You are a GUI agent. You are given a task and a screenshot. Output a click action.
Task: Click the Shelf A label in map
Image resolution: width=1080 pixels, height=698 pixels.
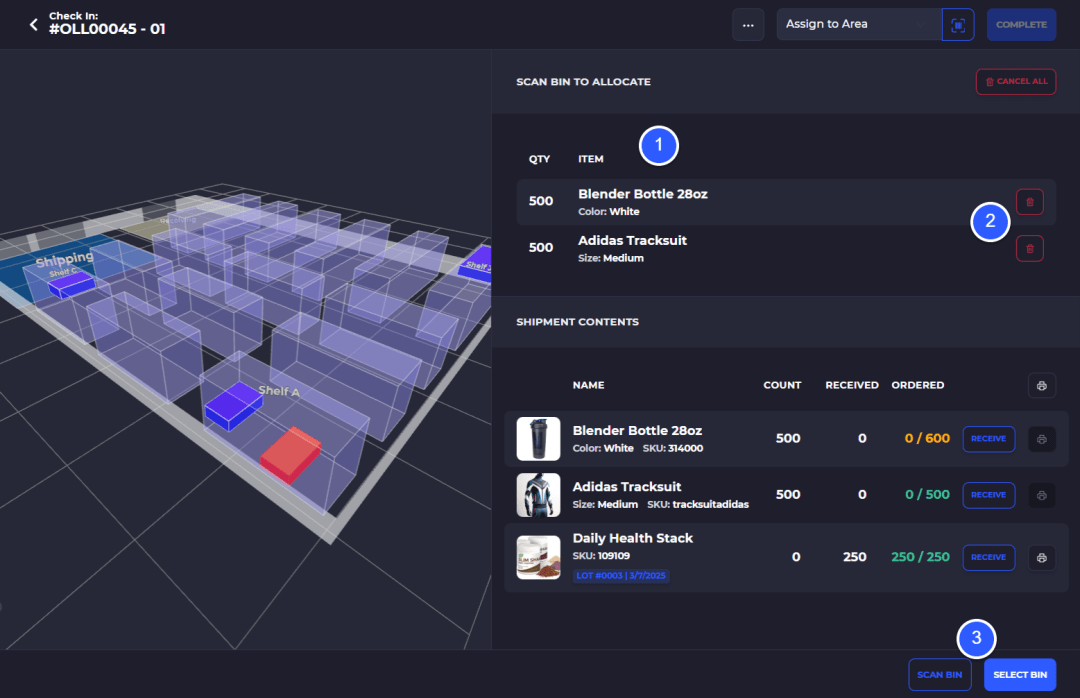click(279, 391)
